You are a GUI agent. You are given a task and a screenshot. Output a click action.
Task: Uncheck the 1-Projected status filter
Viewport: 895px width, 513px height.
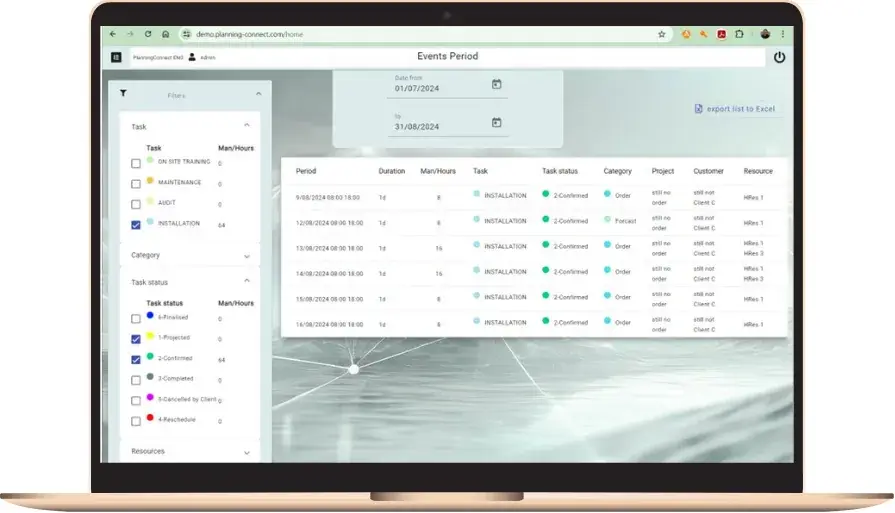[136, 339]
